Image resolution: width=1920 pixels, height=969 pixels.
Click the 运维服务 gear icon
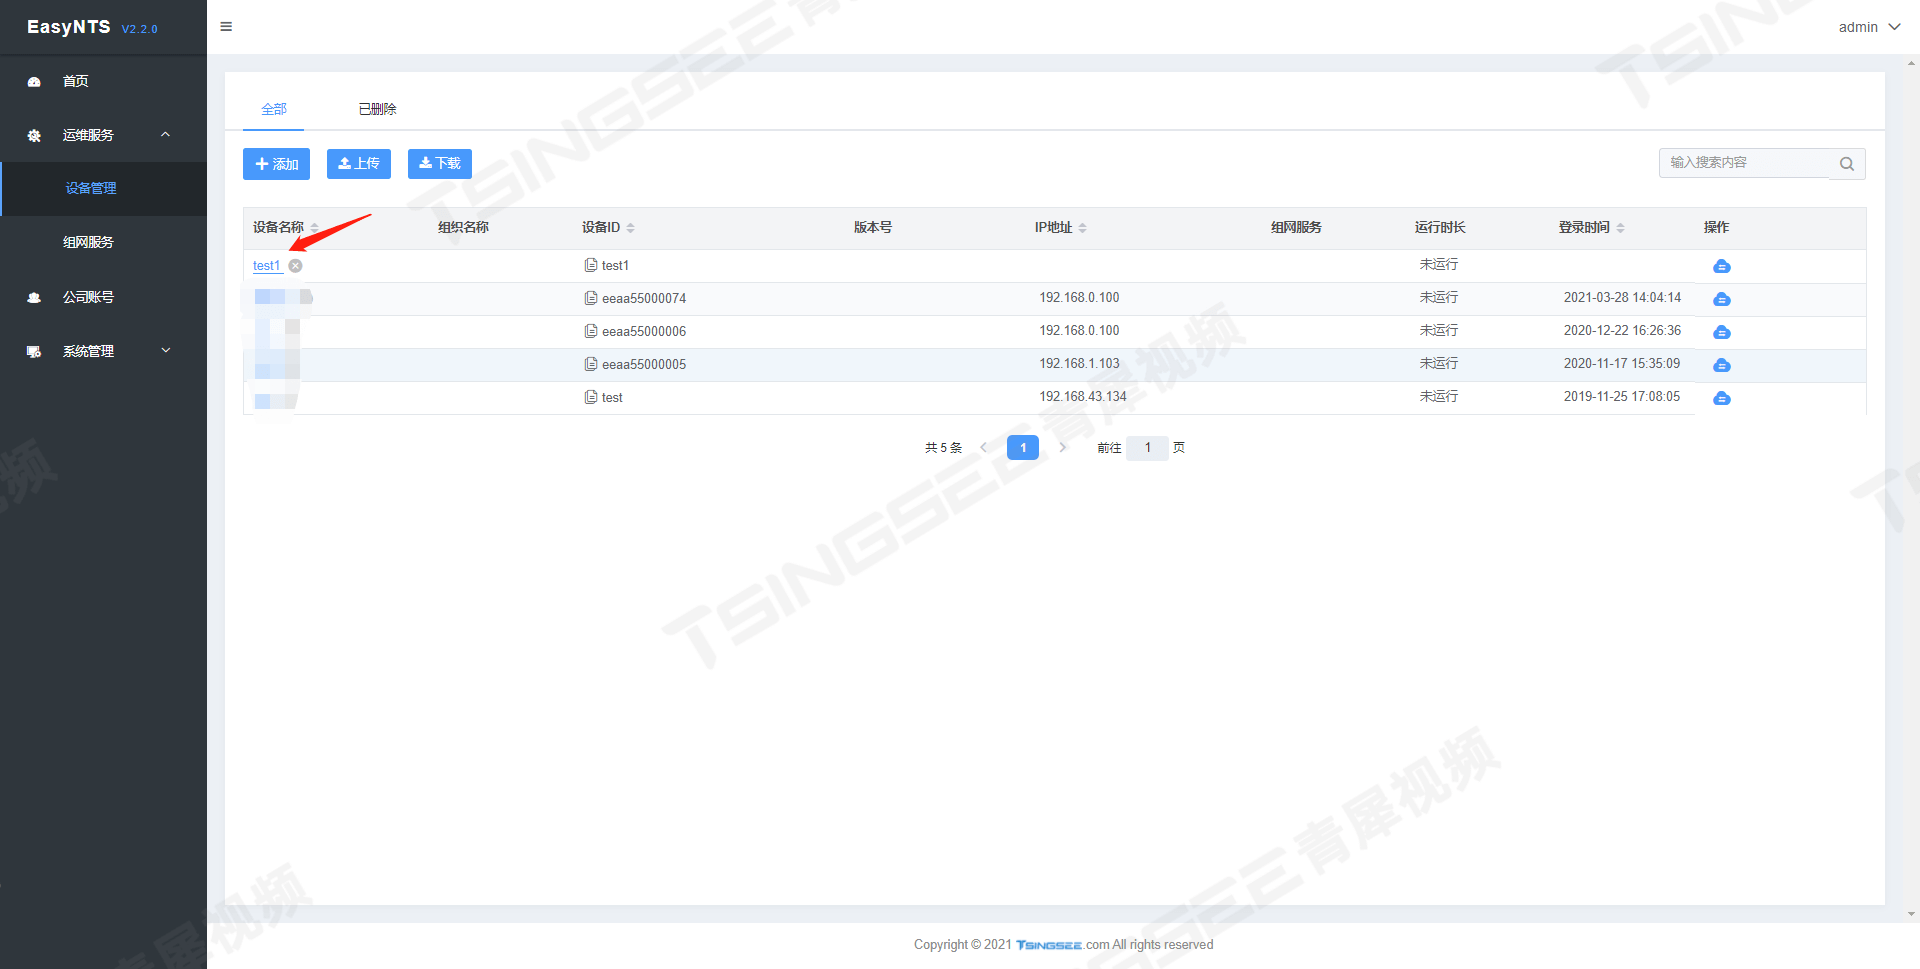(x=34, y=136)
